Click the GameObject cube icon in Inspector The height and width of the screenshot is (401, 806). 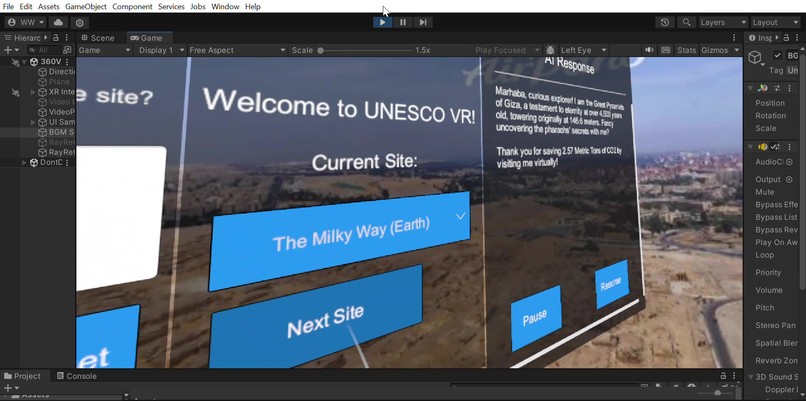tap(755, 58)
